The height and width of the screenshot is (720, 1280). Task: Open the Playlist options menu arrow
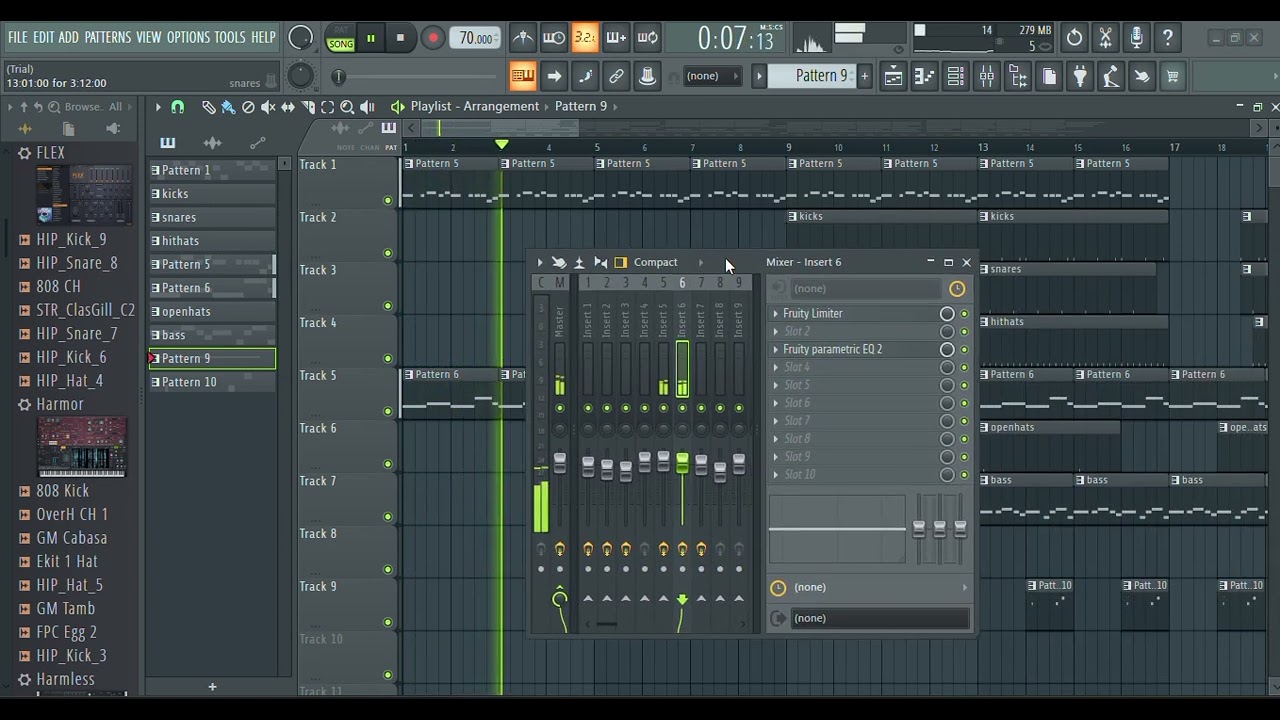[157, 106]
